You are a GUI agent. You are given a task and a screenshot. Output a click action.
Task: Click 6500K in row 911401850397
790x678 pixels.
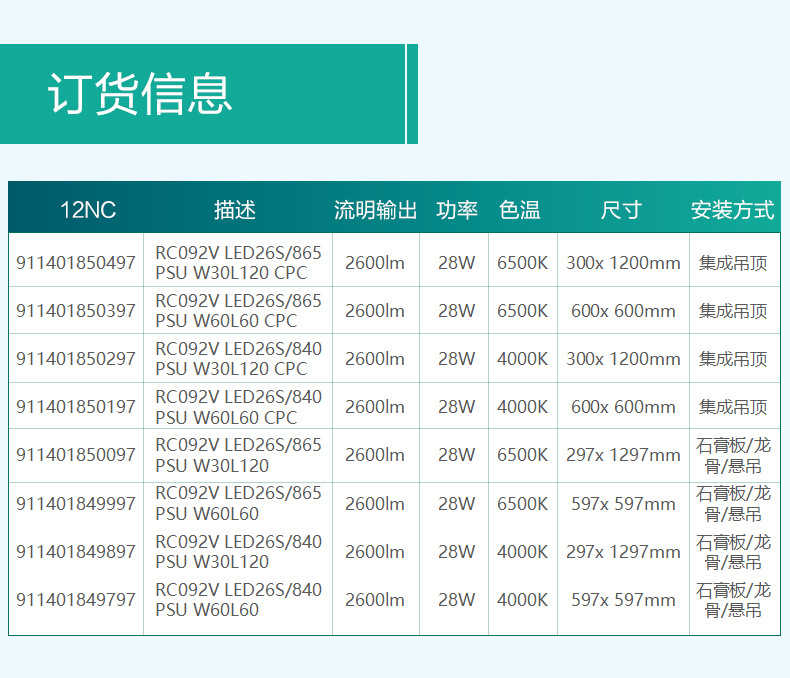(x=522, y=310)
